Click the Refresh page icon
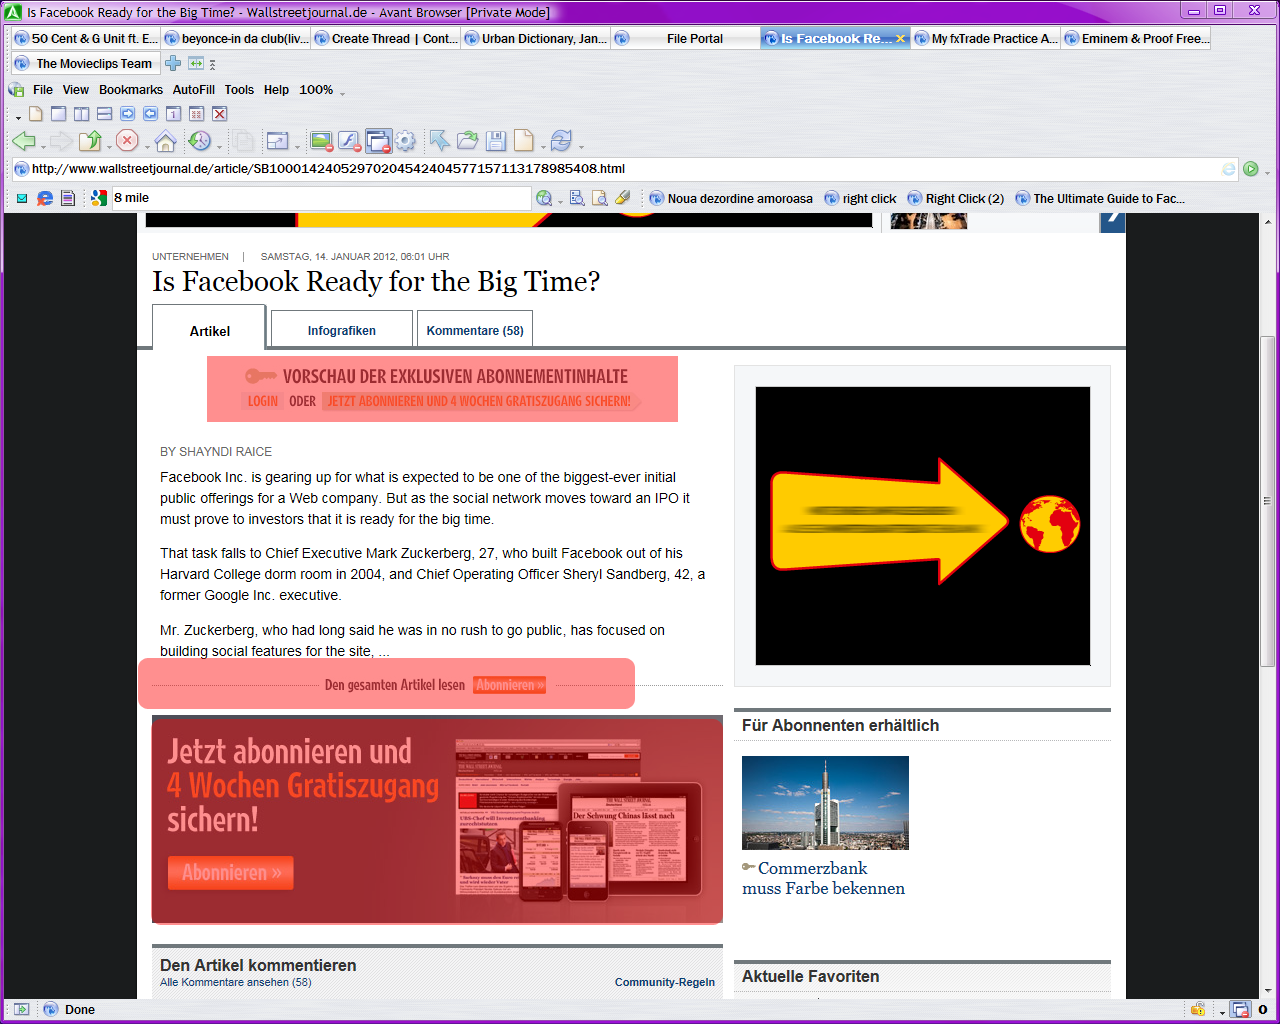Viewport: 1280px width, 1024px height. (562, 141)
